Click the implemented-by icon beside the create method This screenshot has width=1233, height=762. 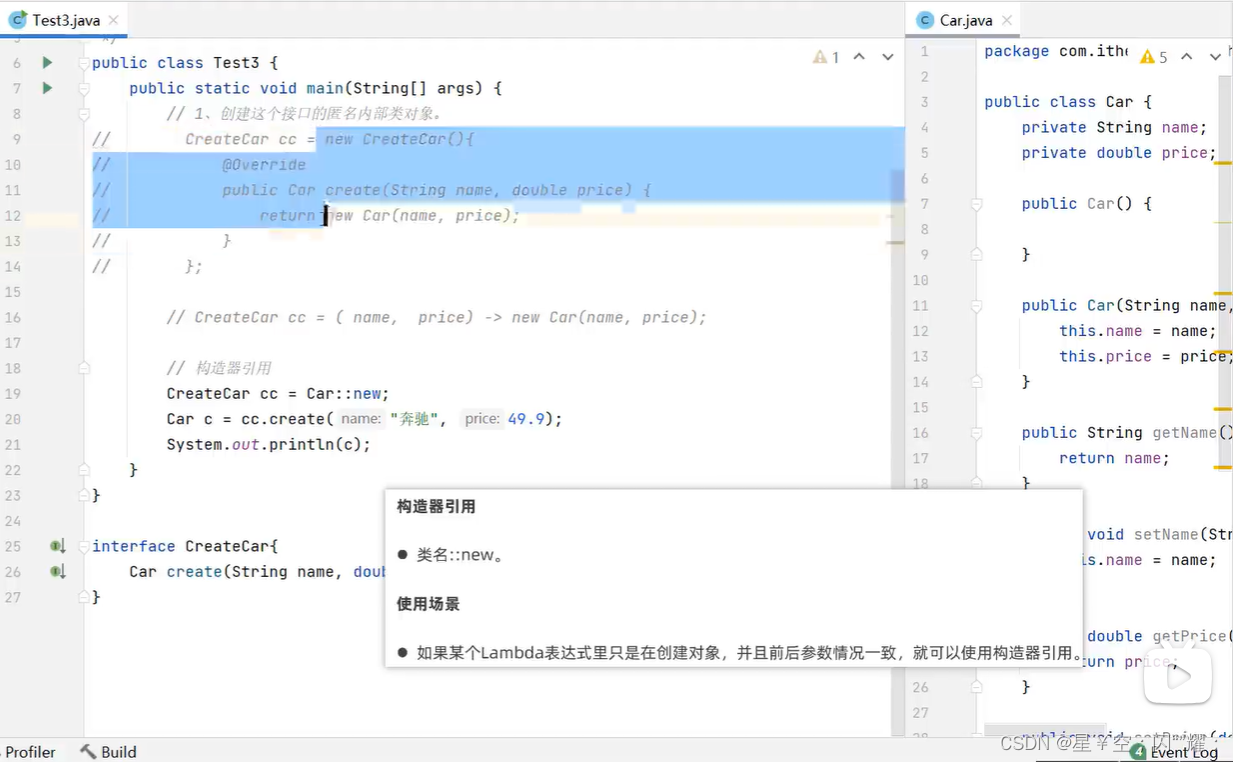[x=57, y=571]
